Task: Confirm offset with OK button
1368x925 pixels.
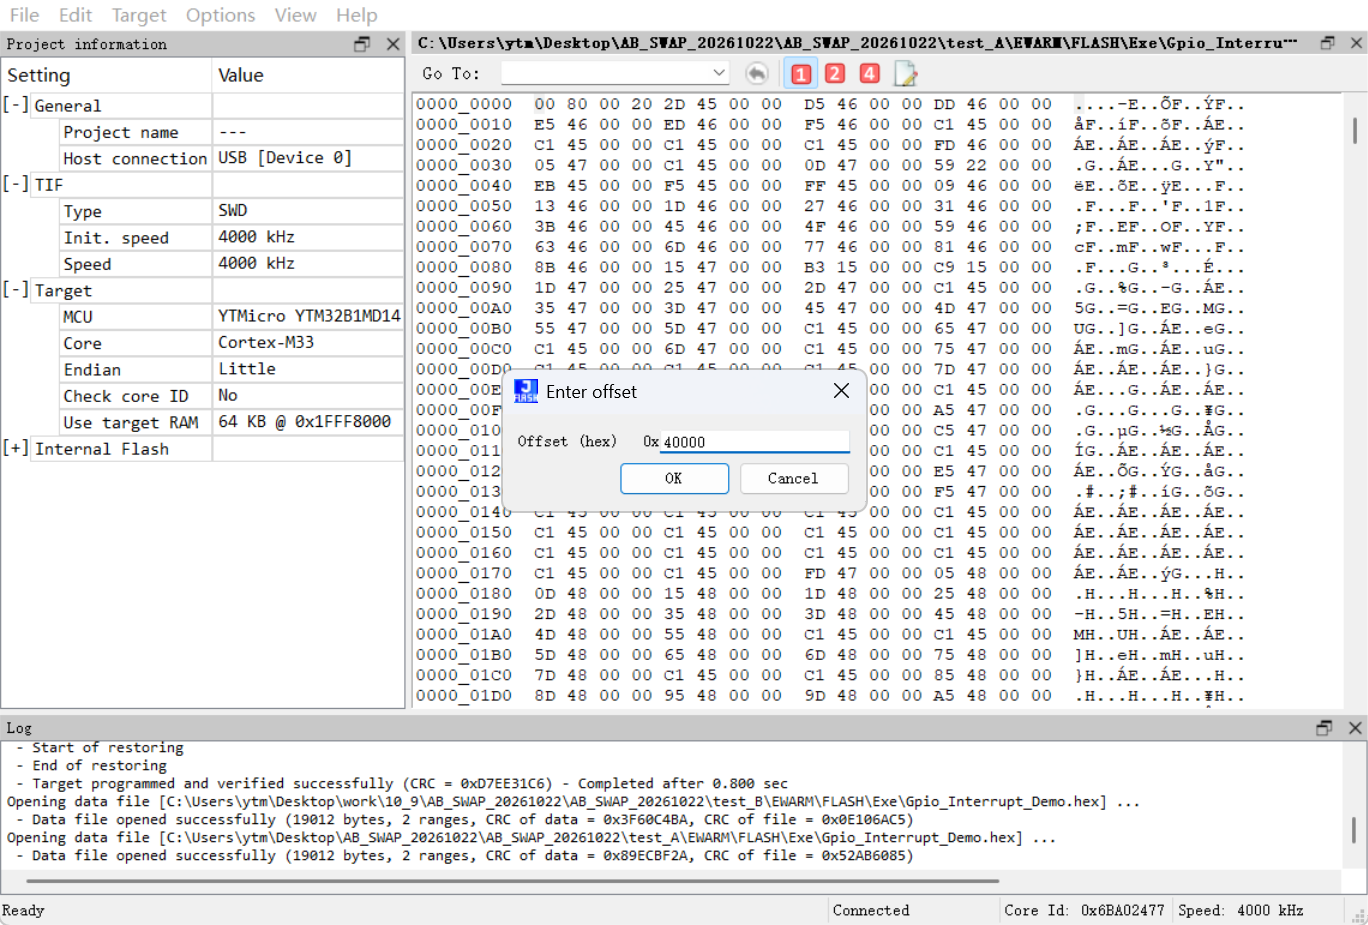Action: point(674,478)
